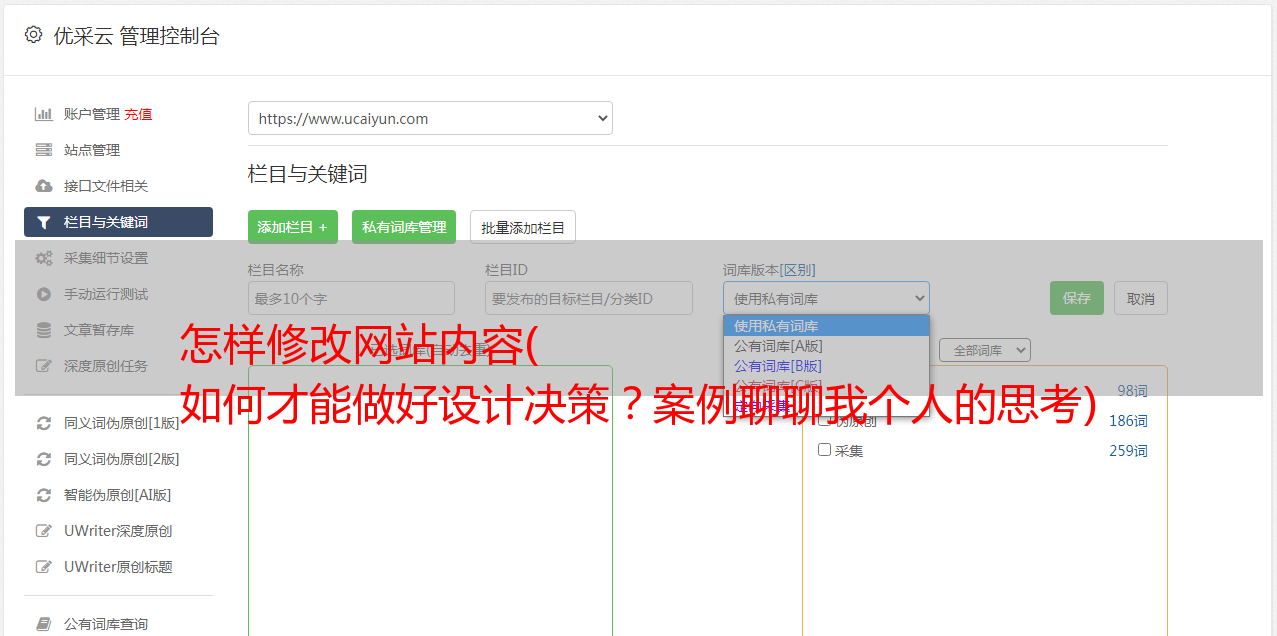
Task: Click the 取消 button
Action: pos(1141,298)
